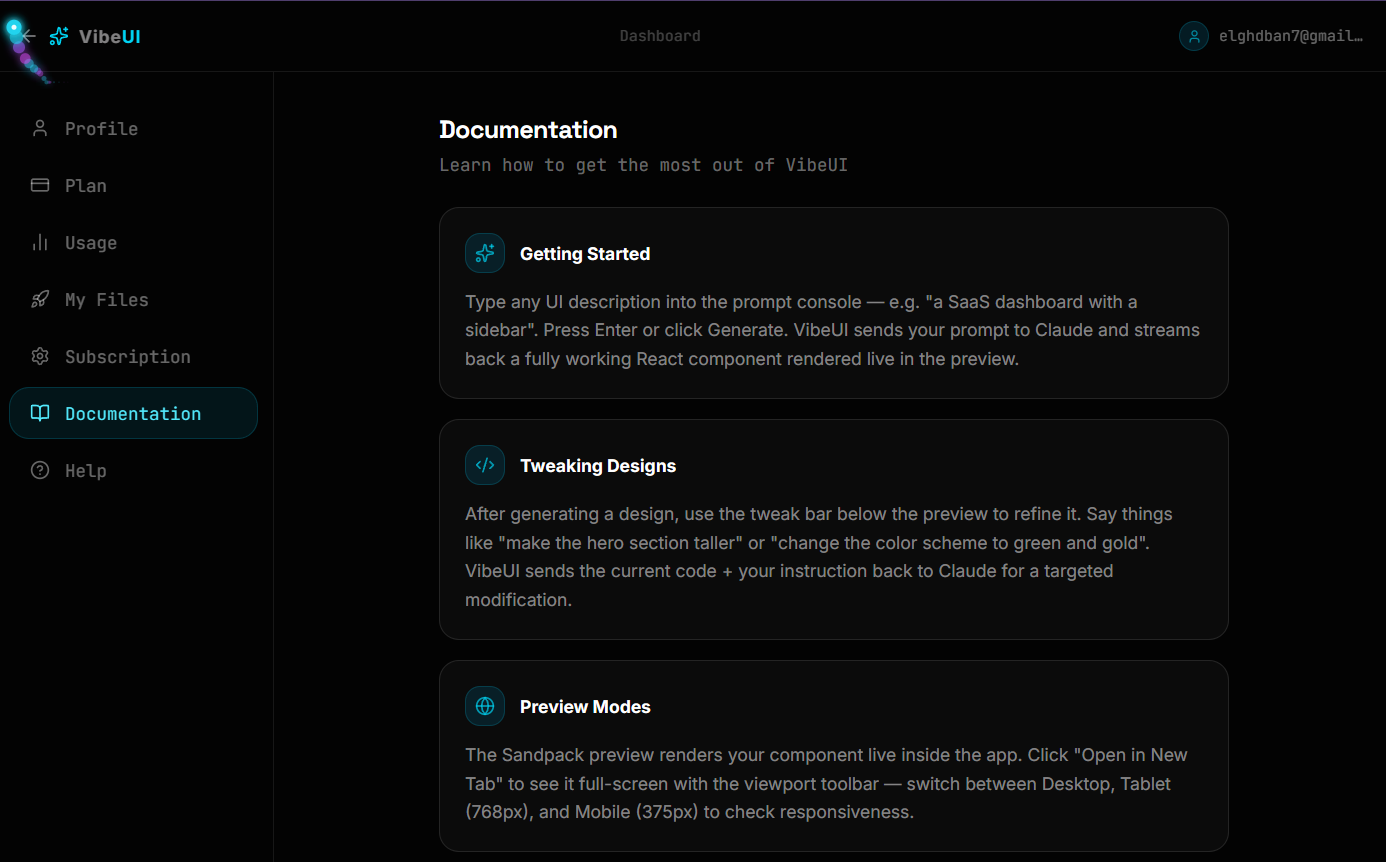Screen dimensions: 1386x862
Task: Click the Tweaking Designs description paragraph
Action: (x=819, y=557)
